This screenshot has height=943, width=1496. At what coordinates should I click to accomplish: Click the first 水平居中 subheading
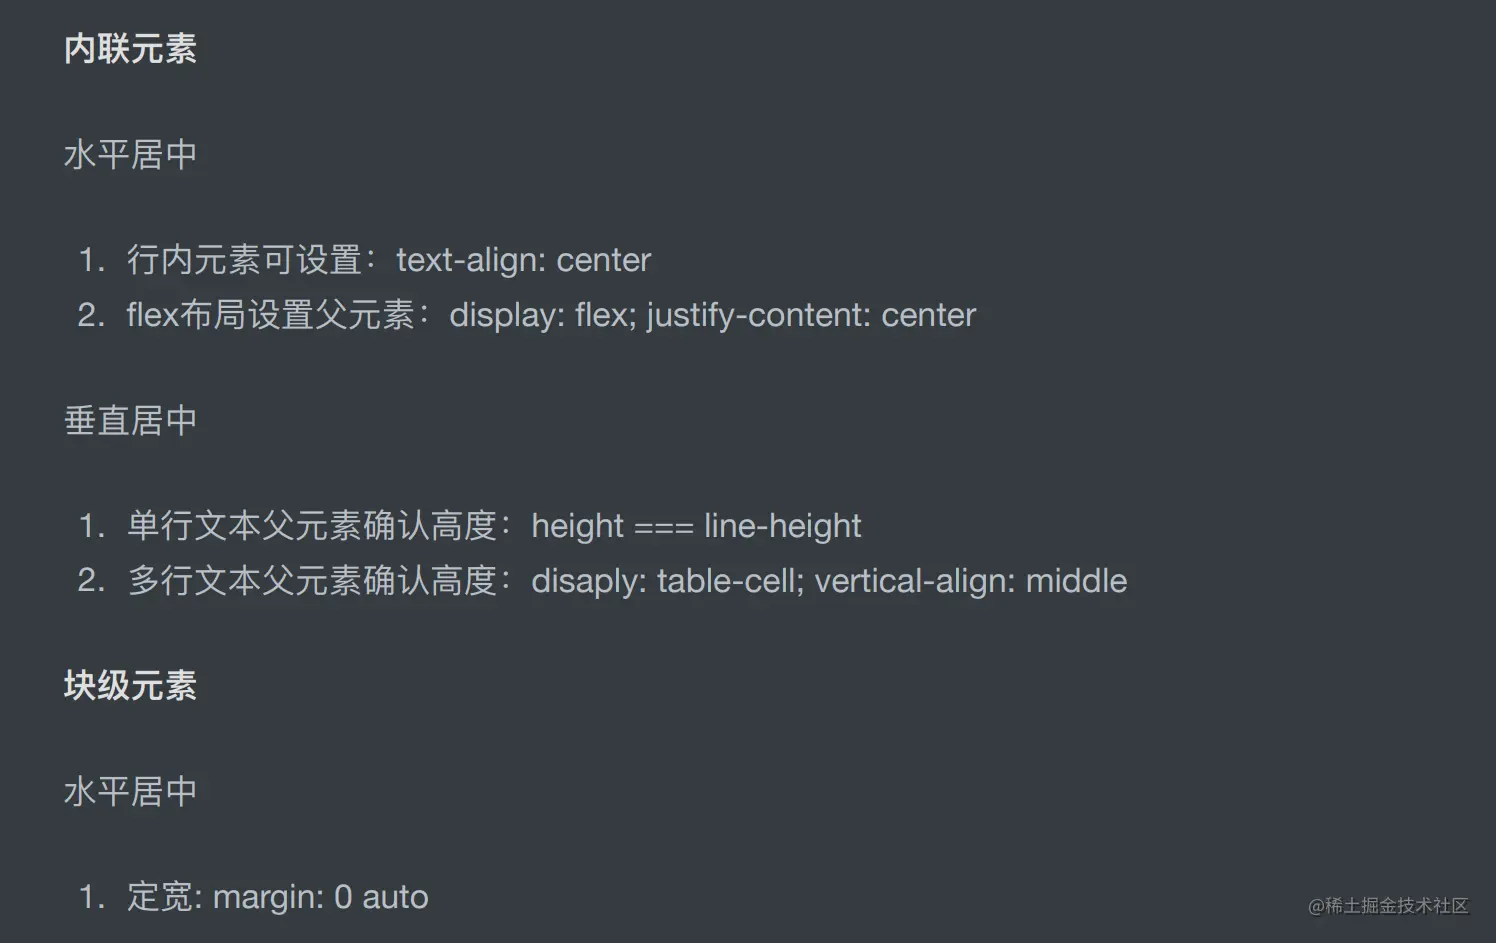[130, 155]
